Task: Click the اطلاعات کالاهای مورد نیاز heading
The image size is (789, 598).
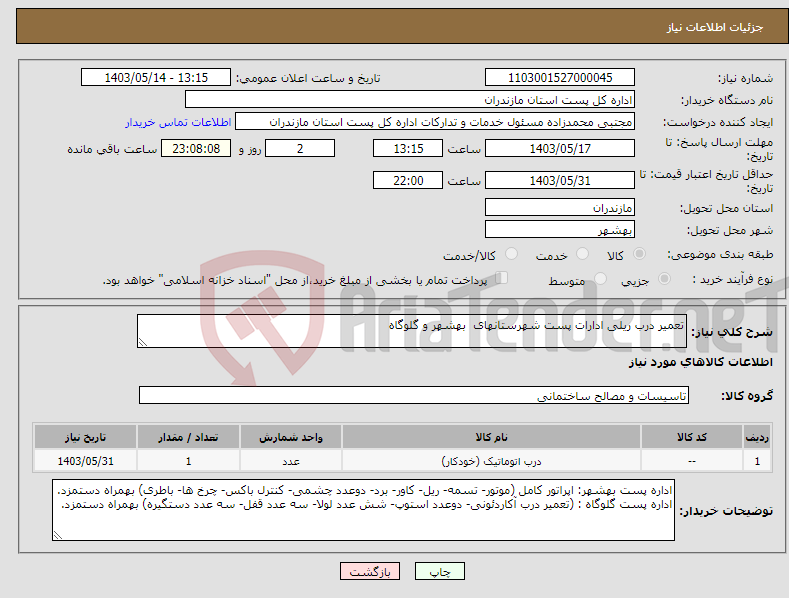Action: (x=700, y=362)
